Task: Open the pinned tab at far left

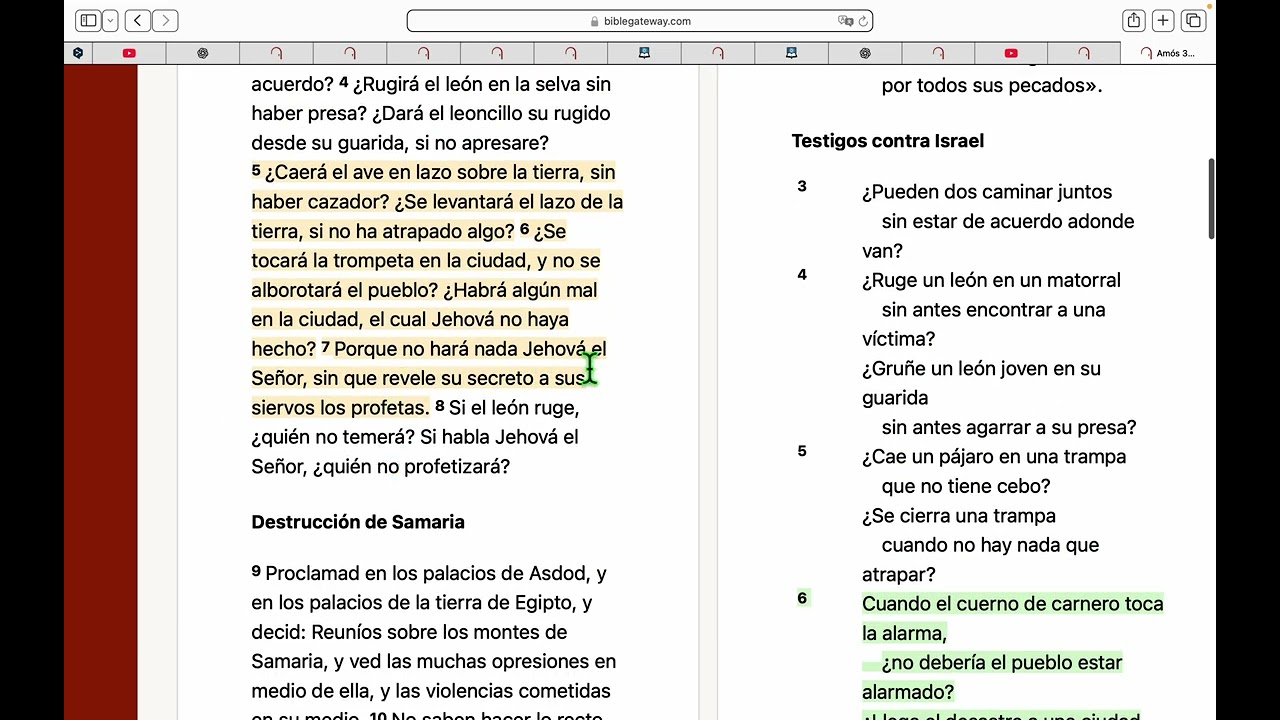Action: (x=78, y=53)
